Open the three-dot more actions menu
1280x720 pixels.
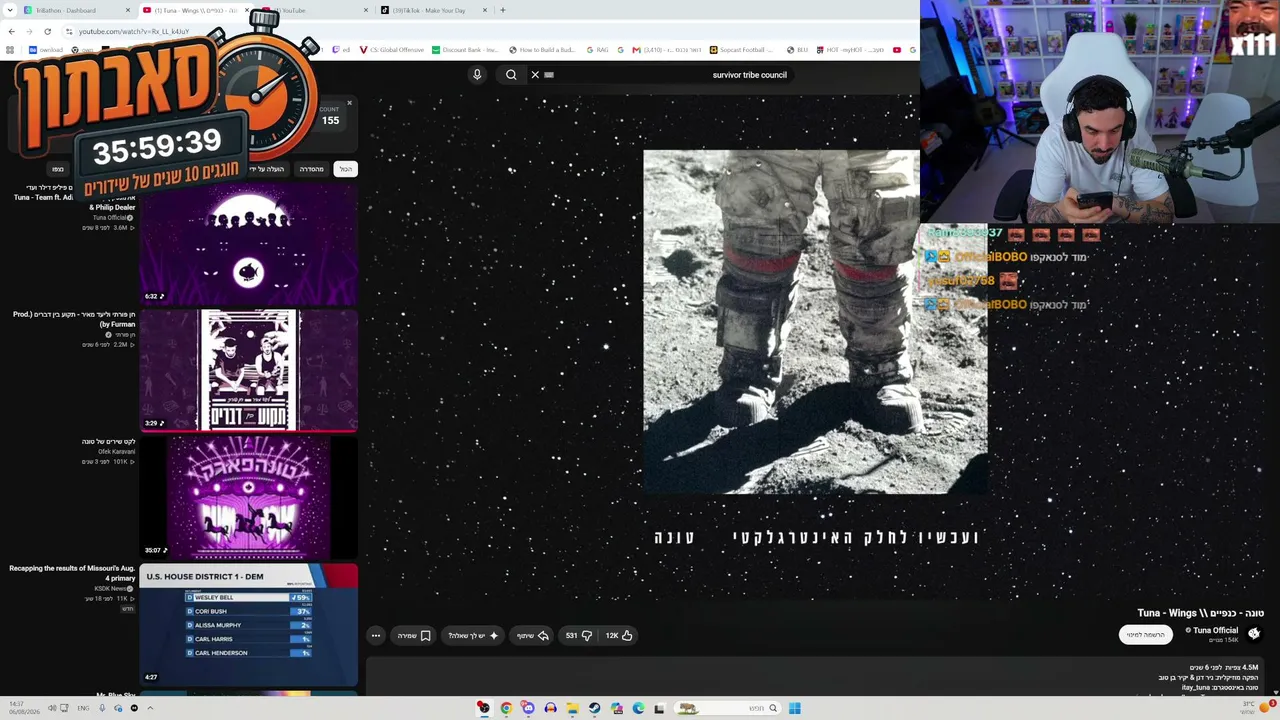tap(376, 635)
